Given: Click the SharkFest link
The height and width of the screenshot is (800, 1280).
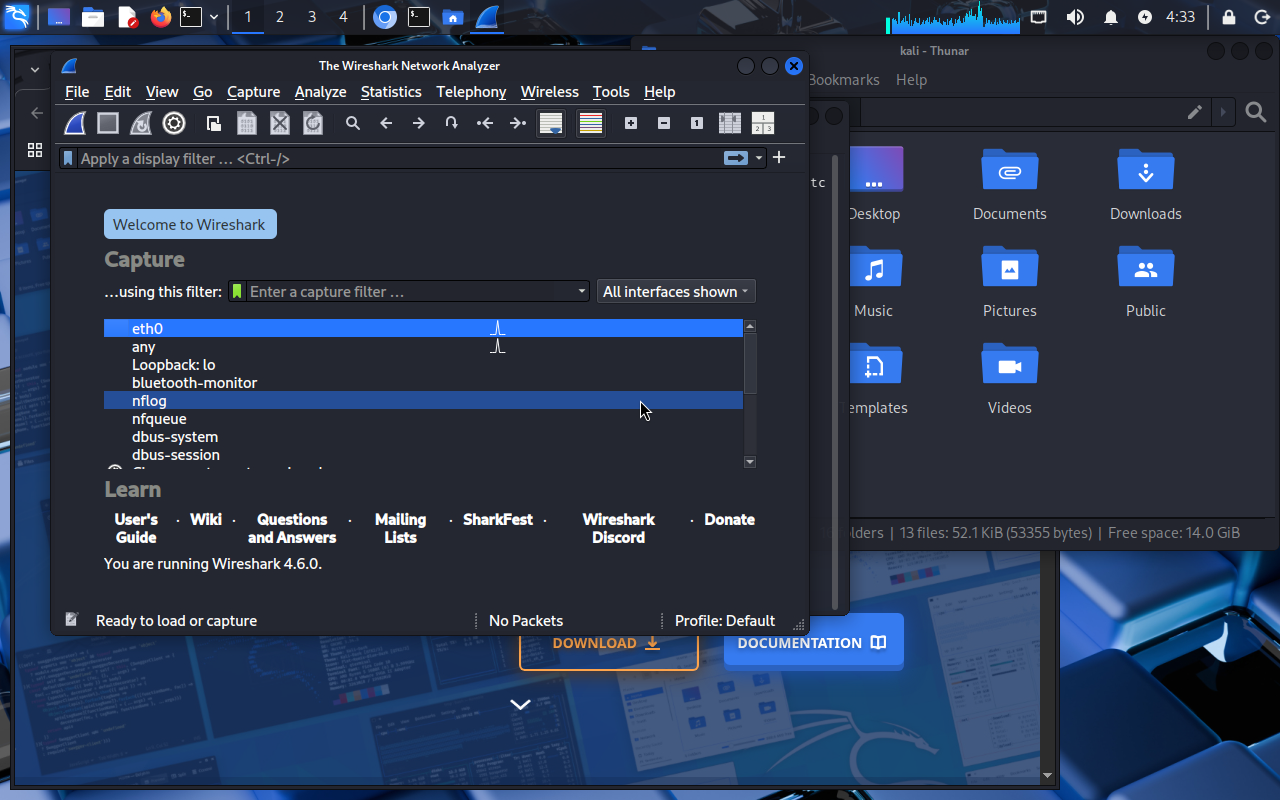Looking at the screenshot, I should click(x=498, y=519).
